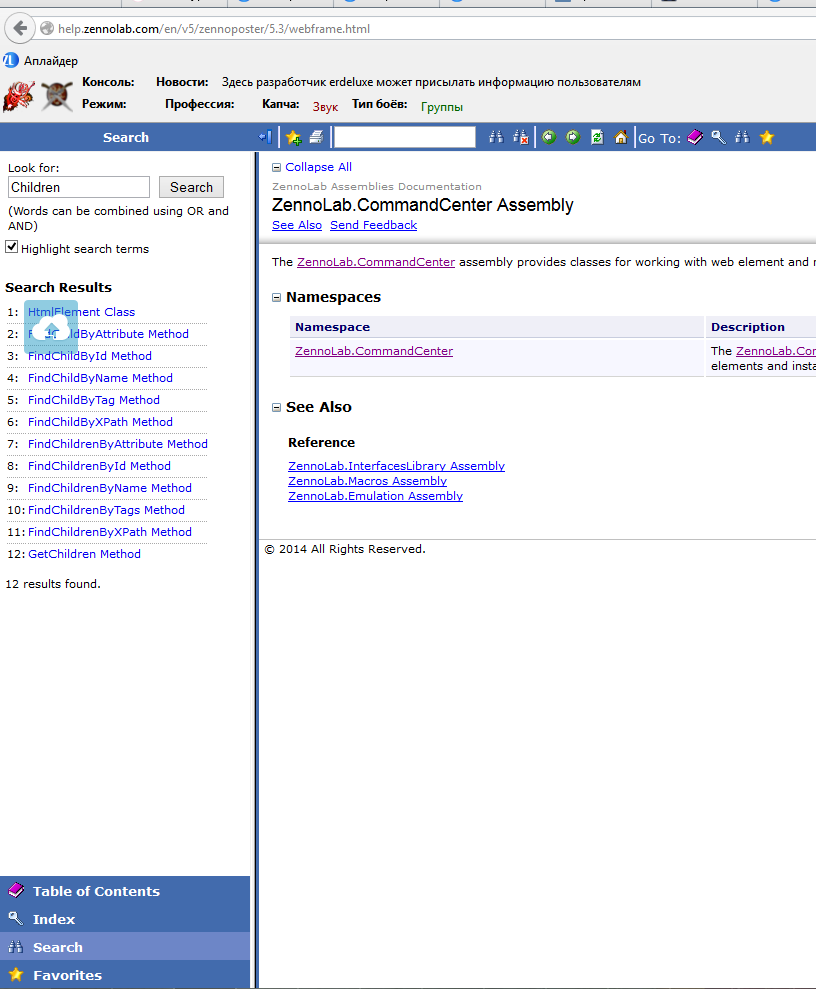Open FindChildByXPath Method result

100,423
